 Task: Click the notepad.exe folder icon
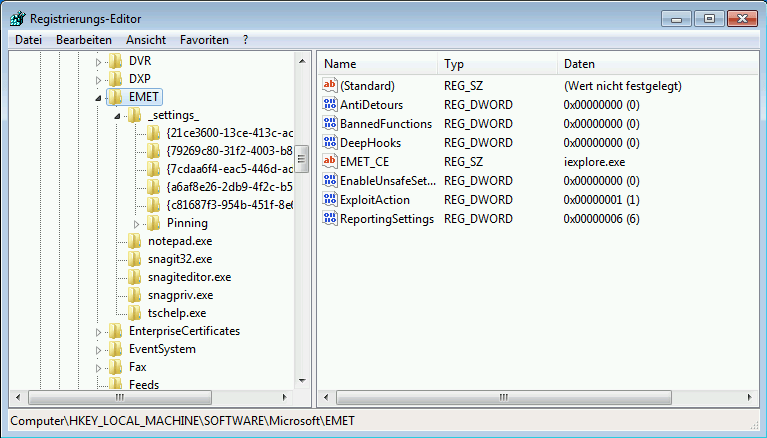point(134,241)
